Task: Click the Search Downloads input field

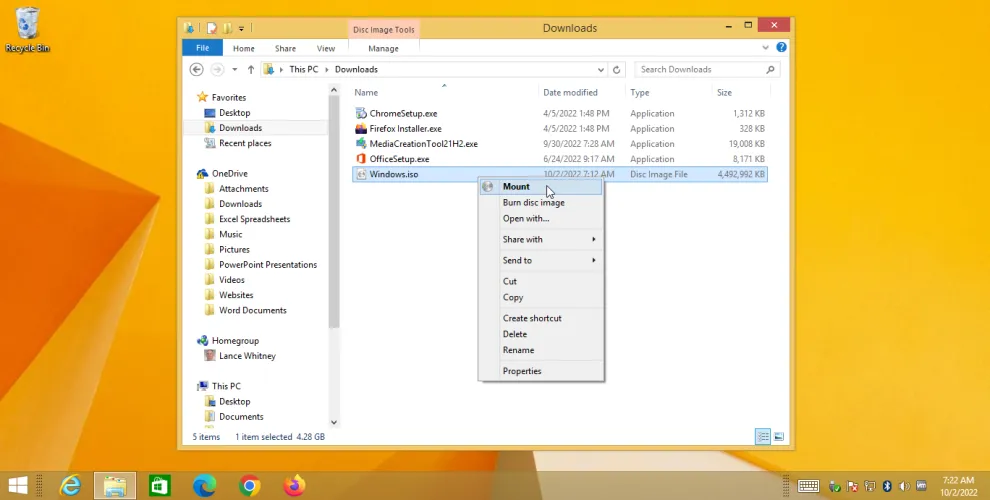Action: (x=700, y=70)
